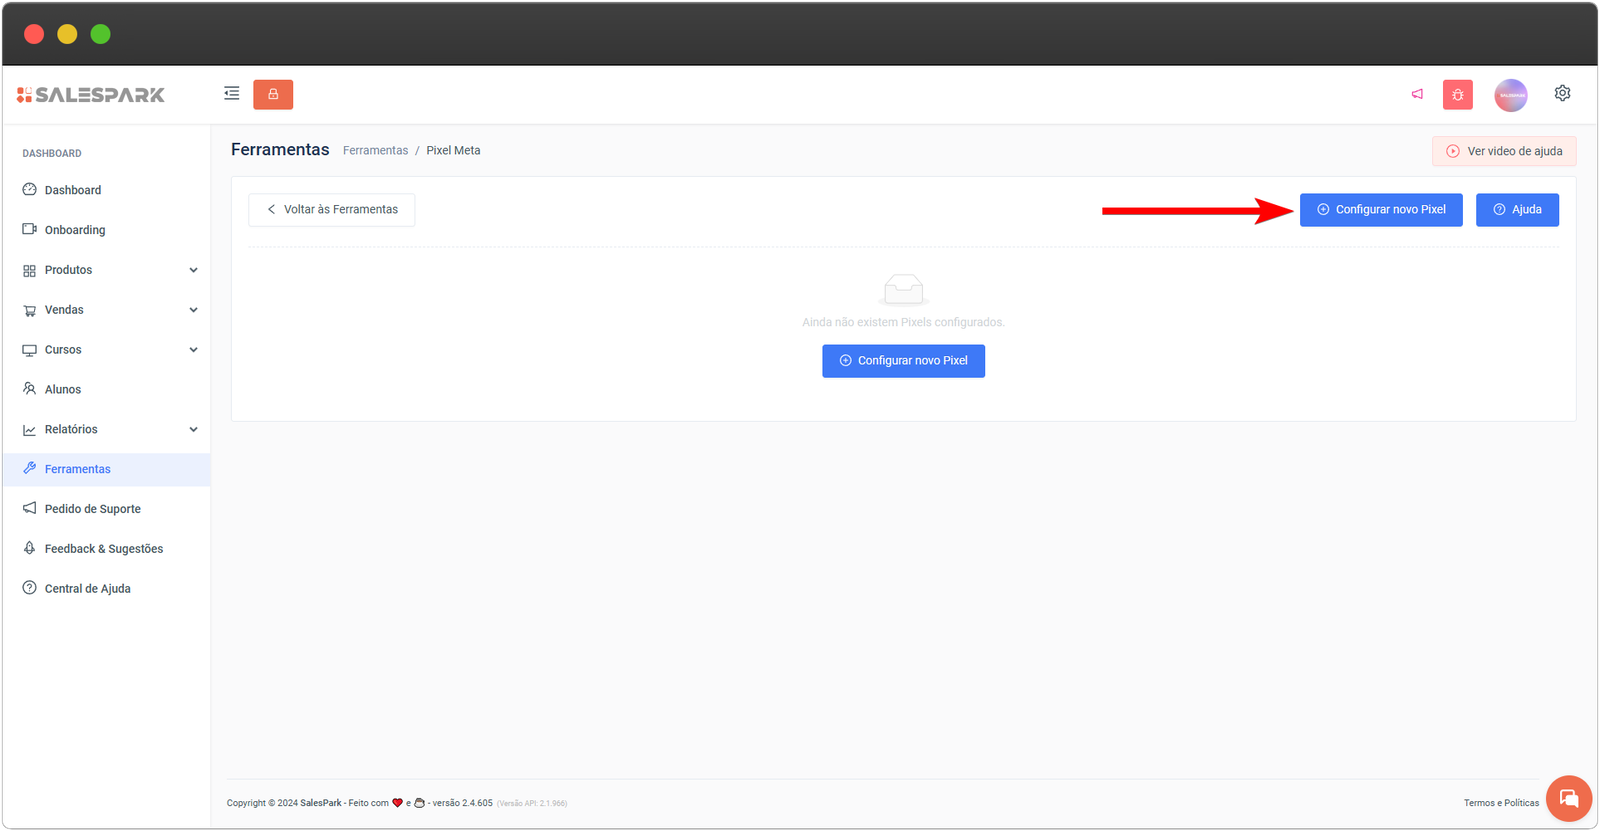Click the red bug report icon
The height and width of the screenshot is (831, 1600).
(x=1457, y=95)
